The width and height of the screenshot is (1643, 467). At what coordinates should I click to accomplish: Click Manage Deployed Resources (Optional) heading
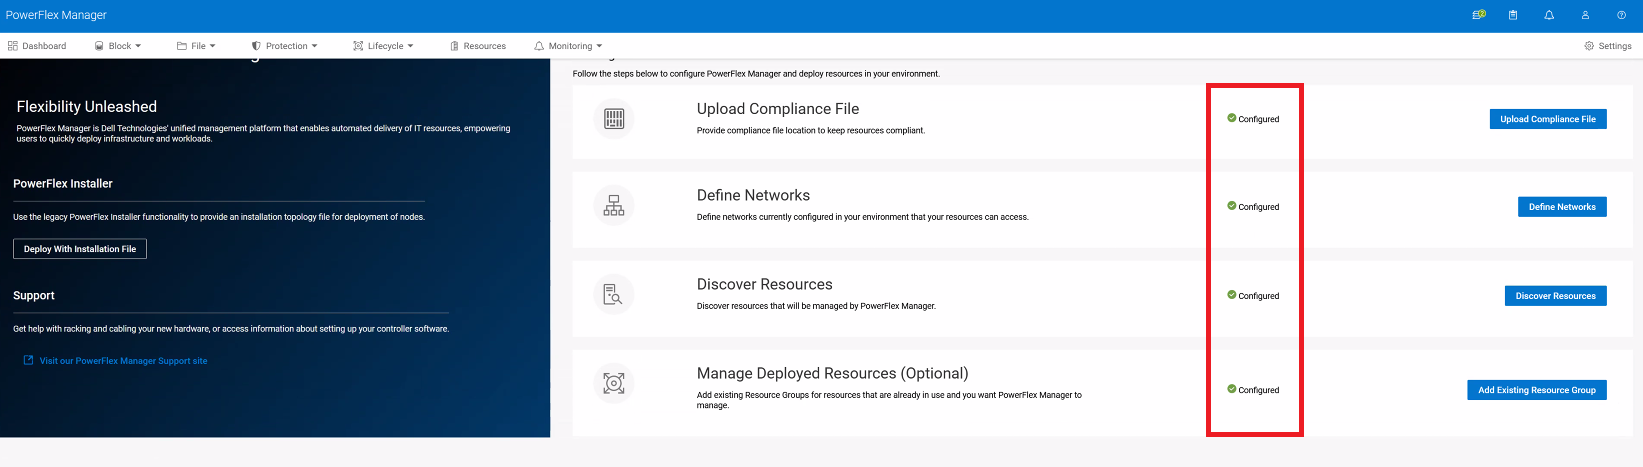tap(833, 374)
